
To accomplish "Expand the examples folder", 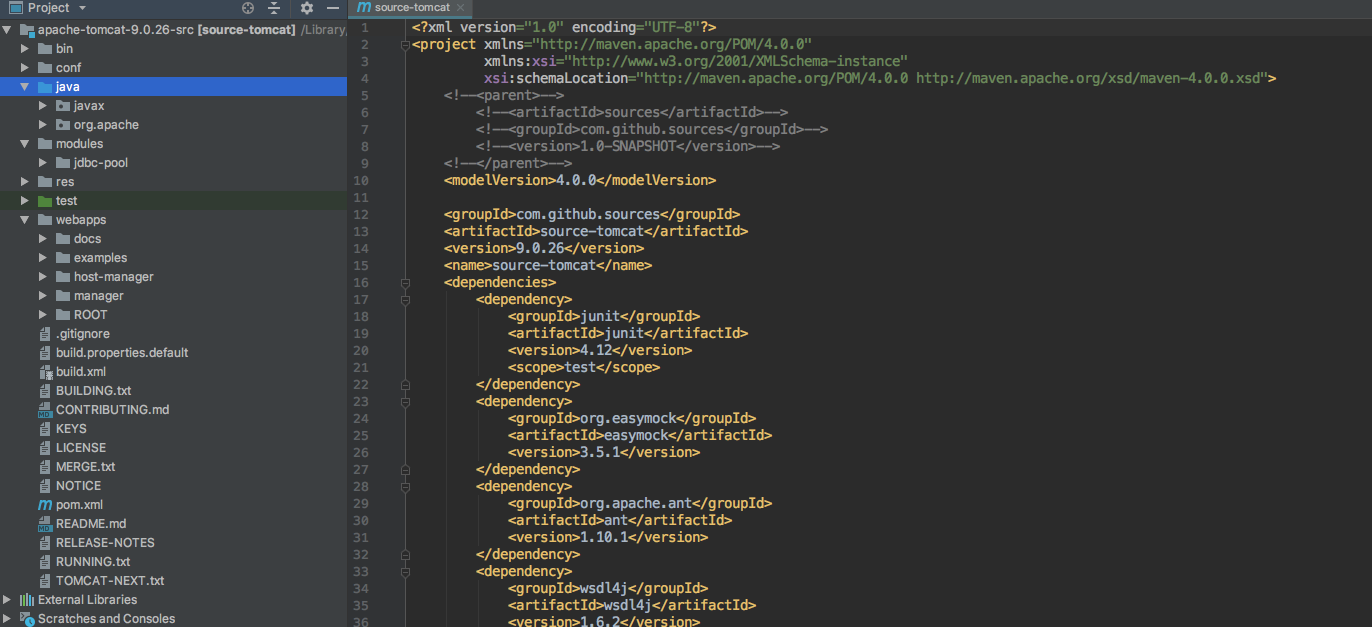I will point(43,258).
